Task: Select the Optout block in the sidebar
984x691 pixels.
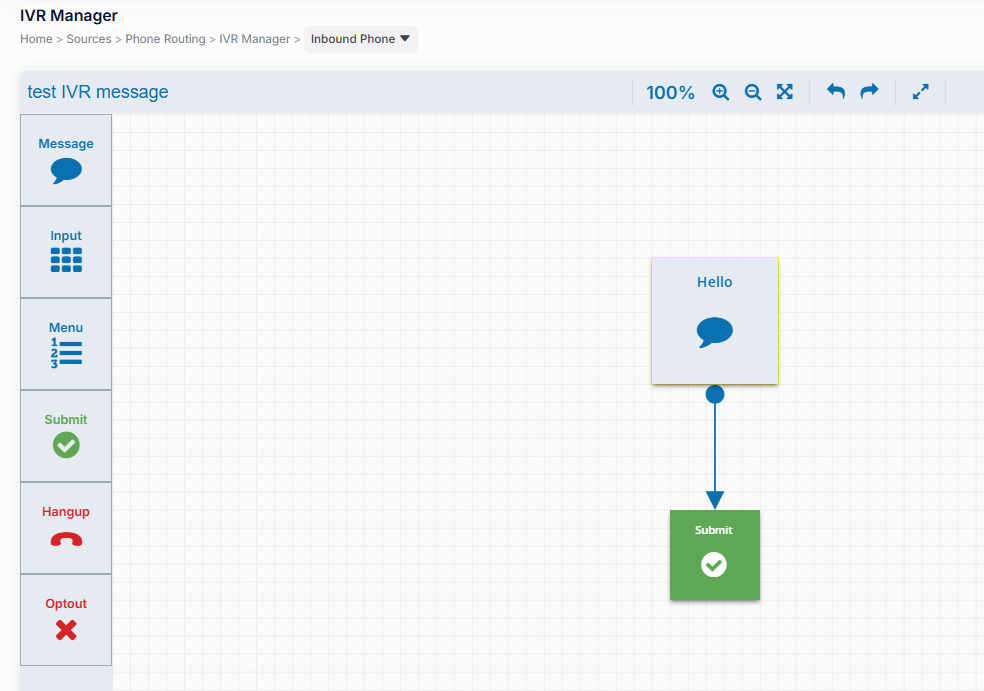Action: 65,618
